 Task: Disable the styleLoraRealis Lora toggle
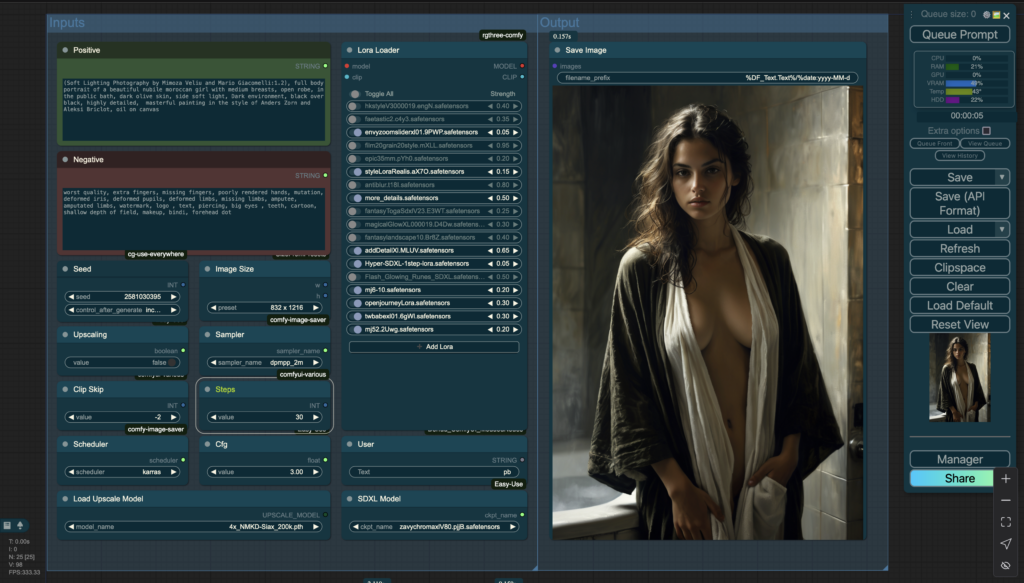point(355,172)
